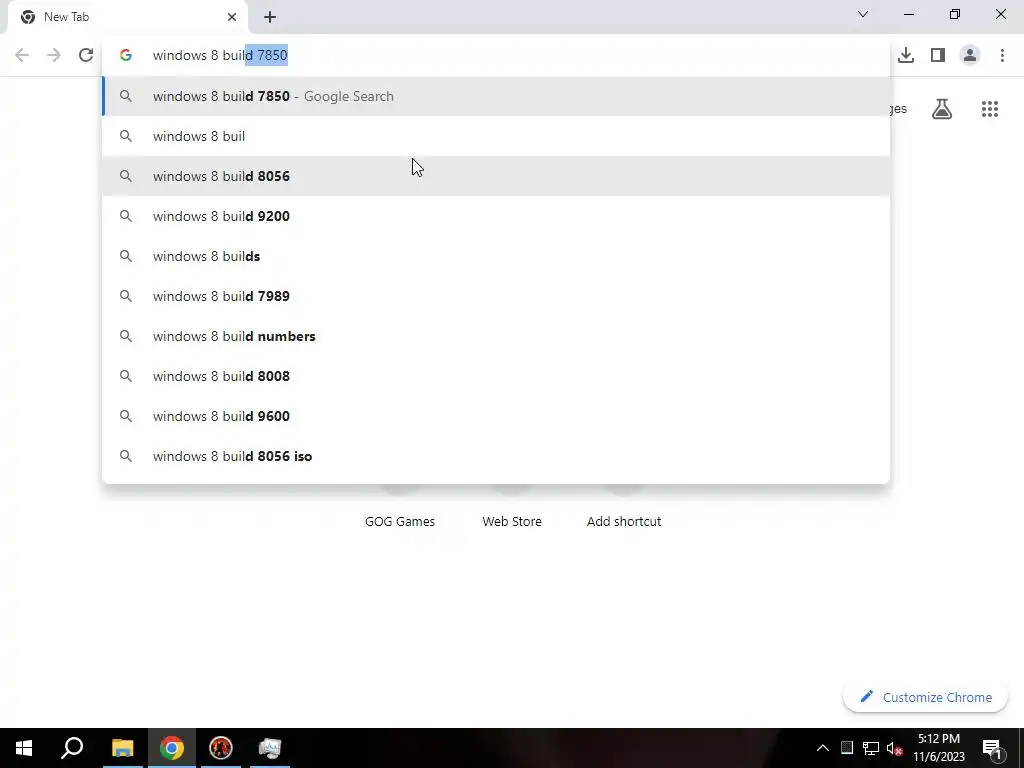The height and width of the screenshot is (768, 1024).
Task: Open the Web Store shortcut
Action: [512, 521]
